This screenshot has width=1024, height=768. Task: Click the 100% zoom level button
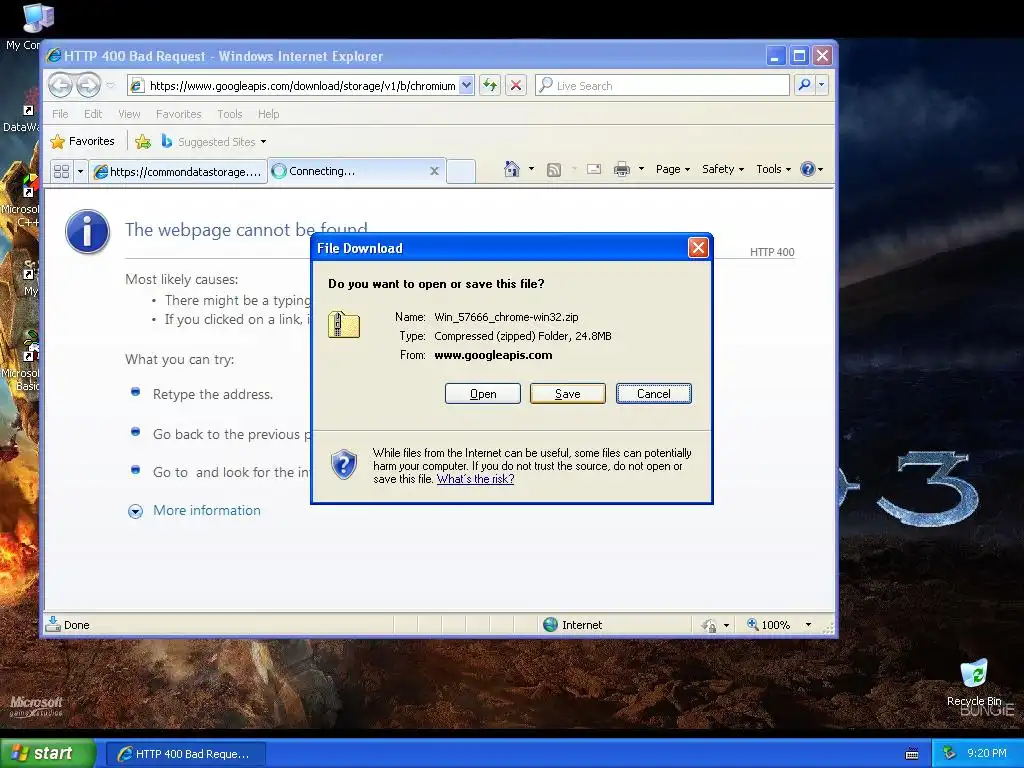769,625
